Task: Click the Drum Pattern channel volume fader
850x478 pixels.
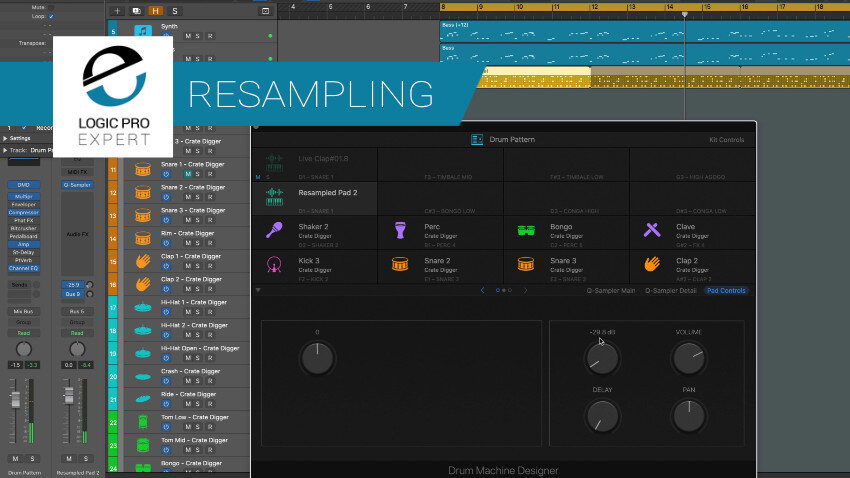Action: (x=16, y=399)
